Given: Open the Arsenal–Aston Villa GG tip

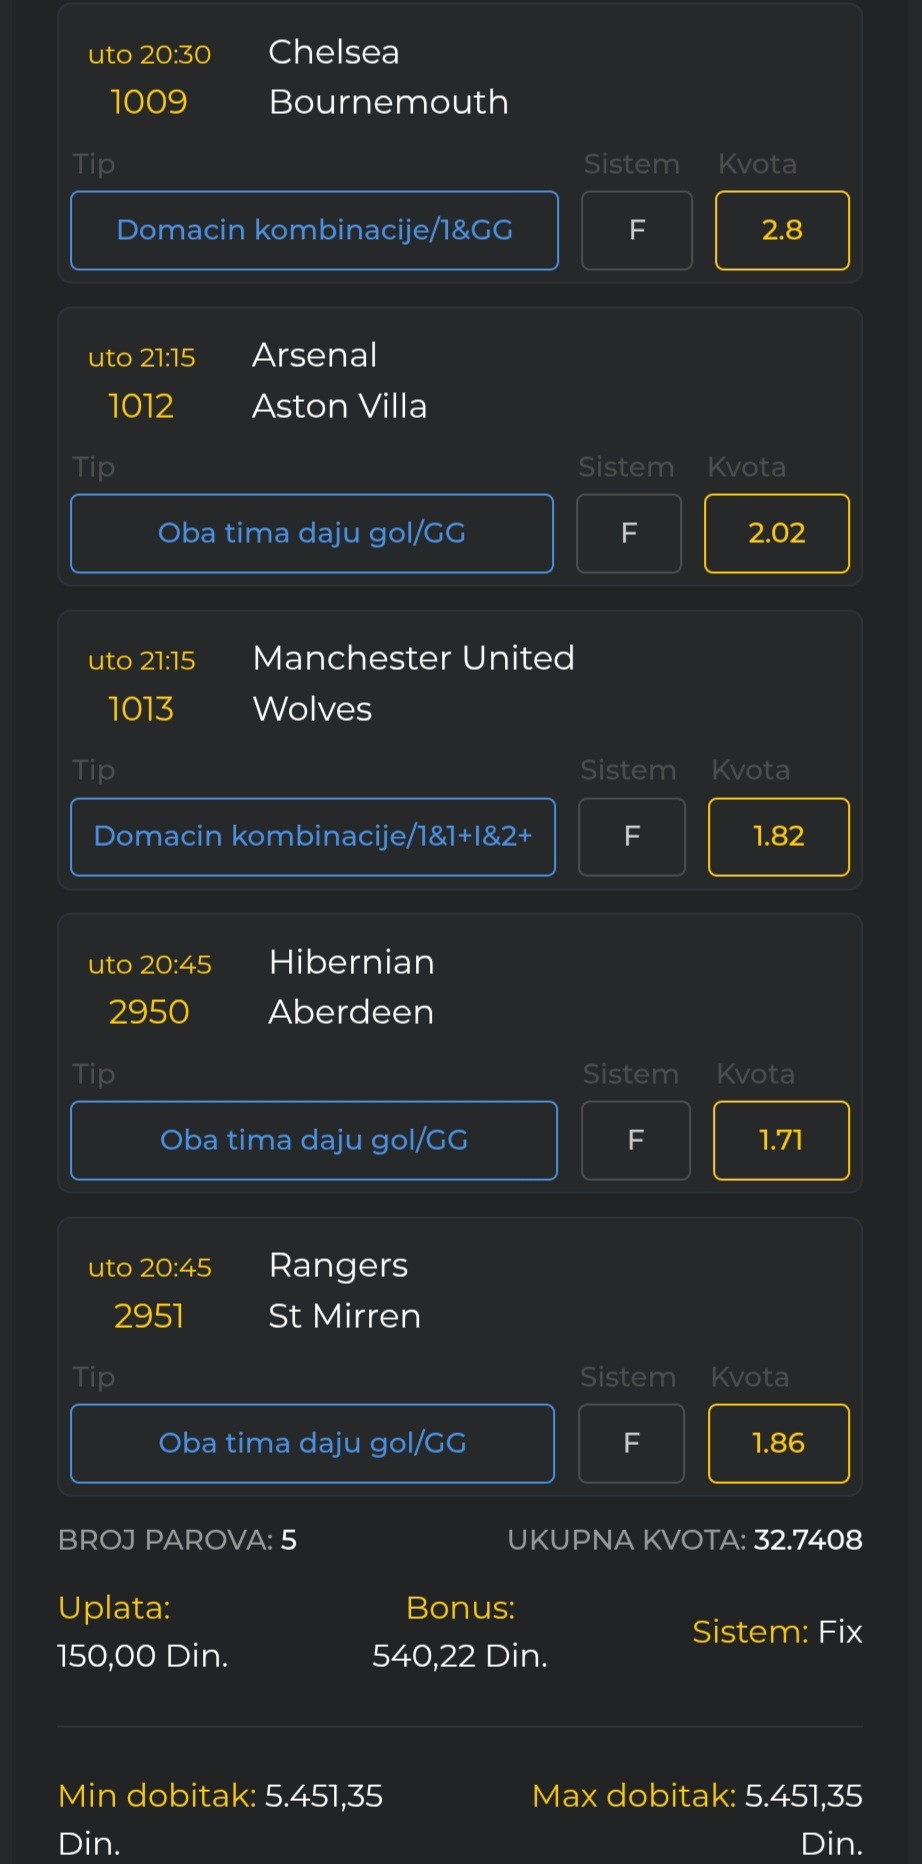Looking at the screenshot, I should [x=312, y=533].
